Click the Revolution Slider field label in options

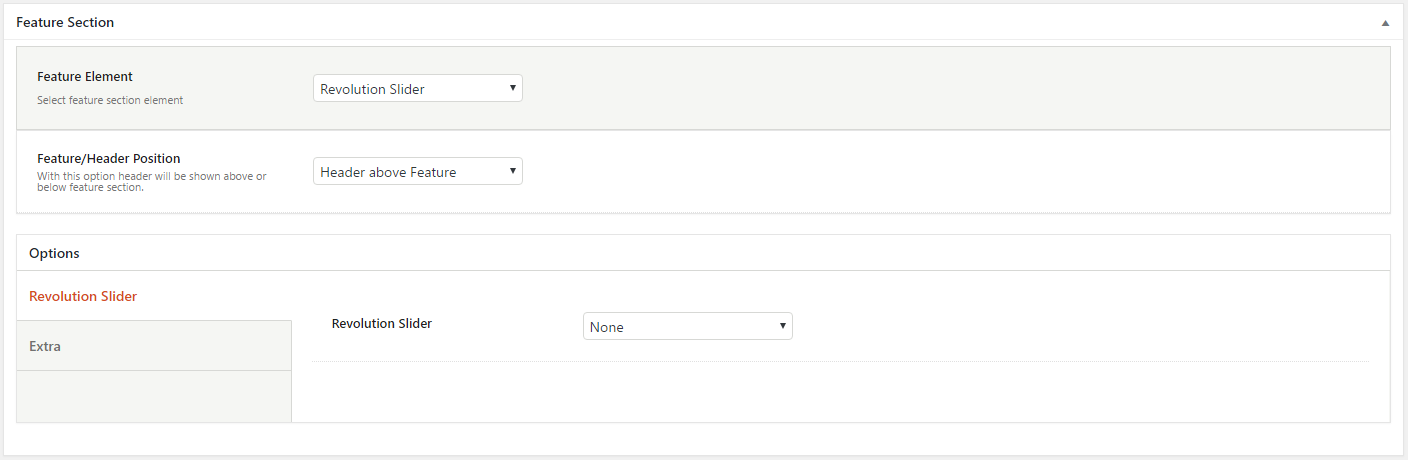(x=382, y=323)
